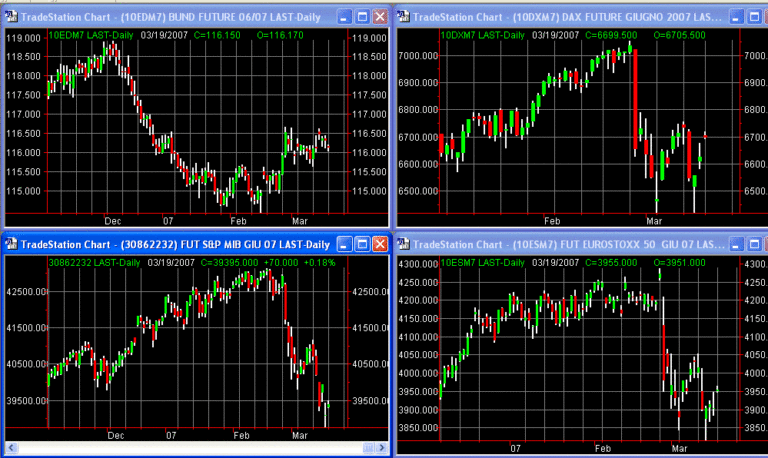Close the FUT S&P MIB chart window
The image size is (768, 458).
tap(379, 244)
